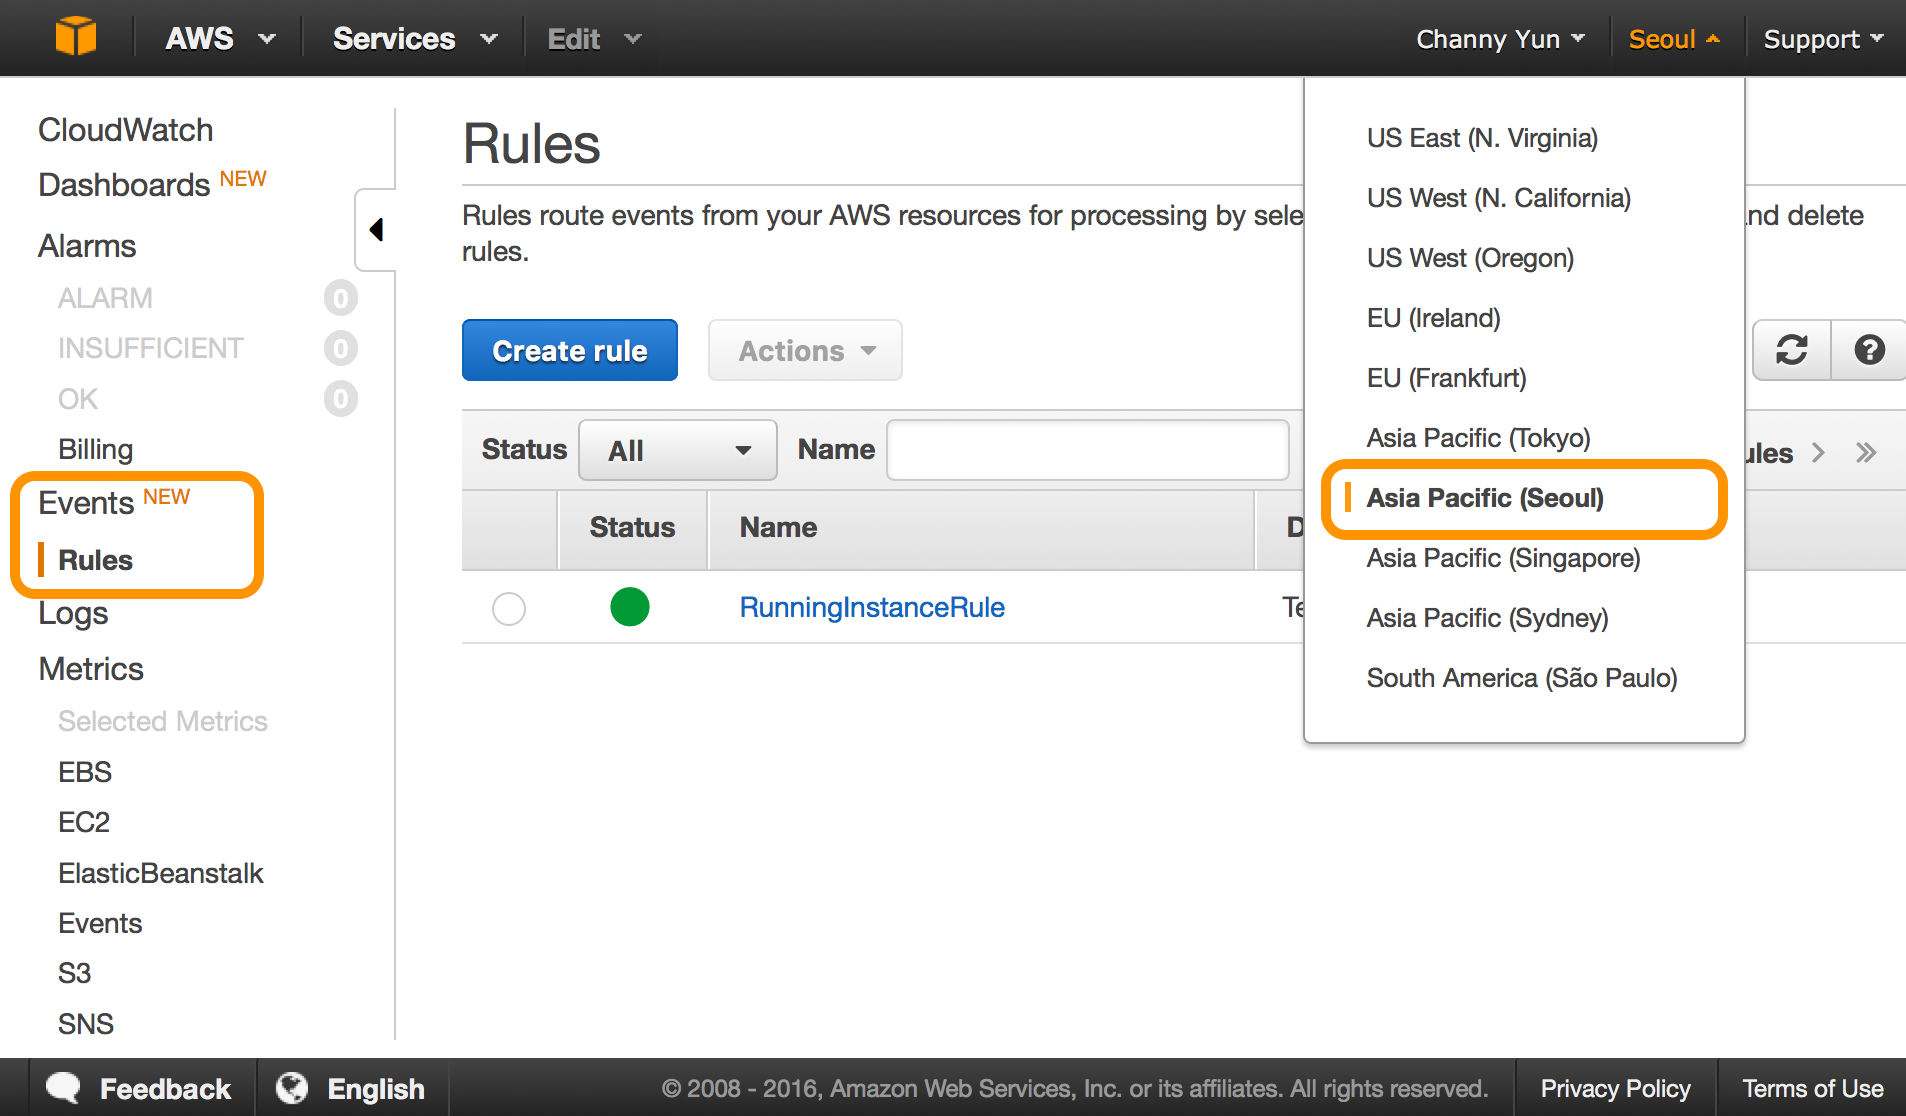Refresh the rules list
Screen dimensions: 1906x1116
coord(1792,350)
